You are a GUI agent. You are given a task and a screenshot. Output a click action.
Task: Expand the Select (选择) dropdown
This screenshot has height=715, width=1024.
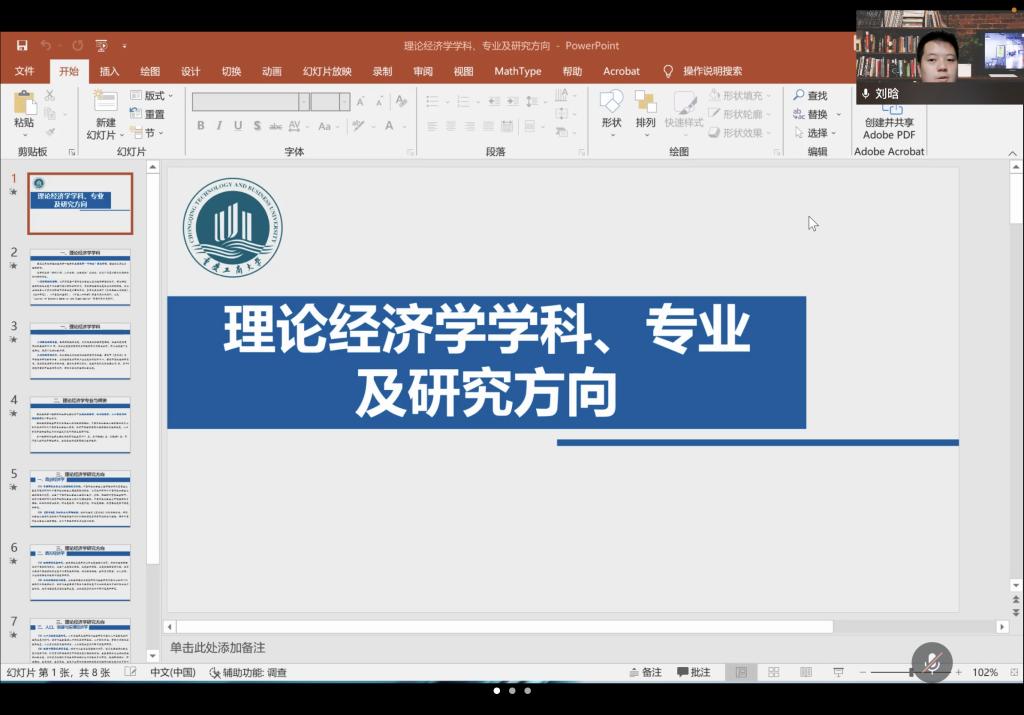[x=823, y=133]
